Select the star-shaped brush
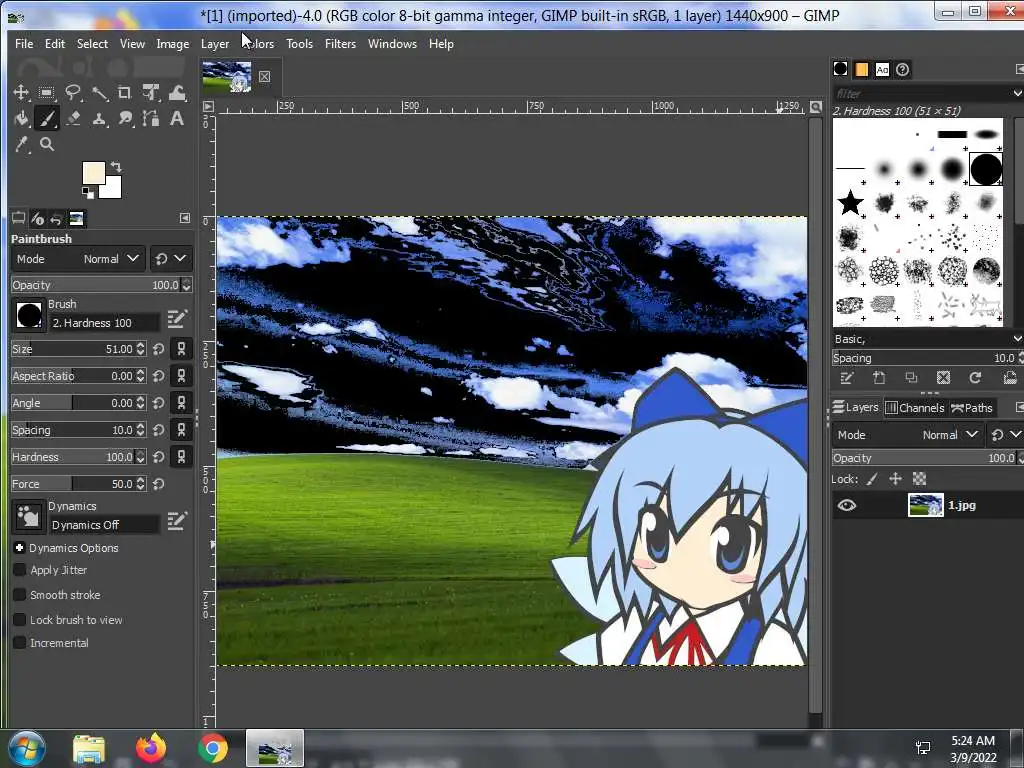 pos(850,203)
